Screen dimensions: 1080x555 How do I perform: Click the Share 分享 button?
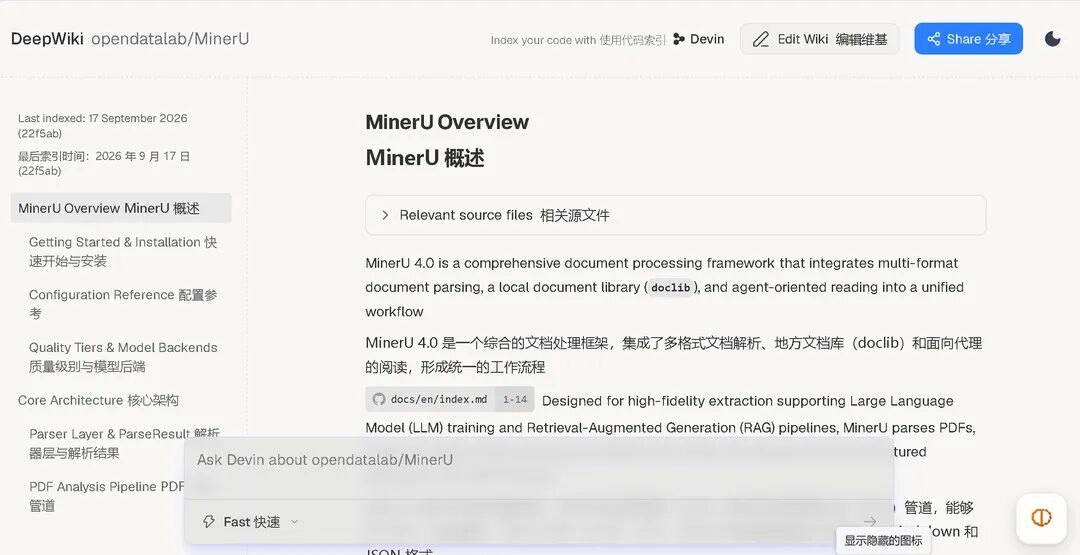pos(968,39)
